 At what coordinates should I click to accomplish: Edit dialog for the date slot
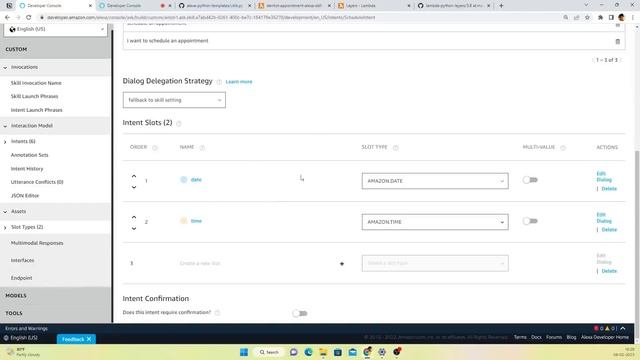[604, 177]
